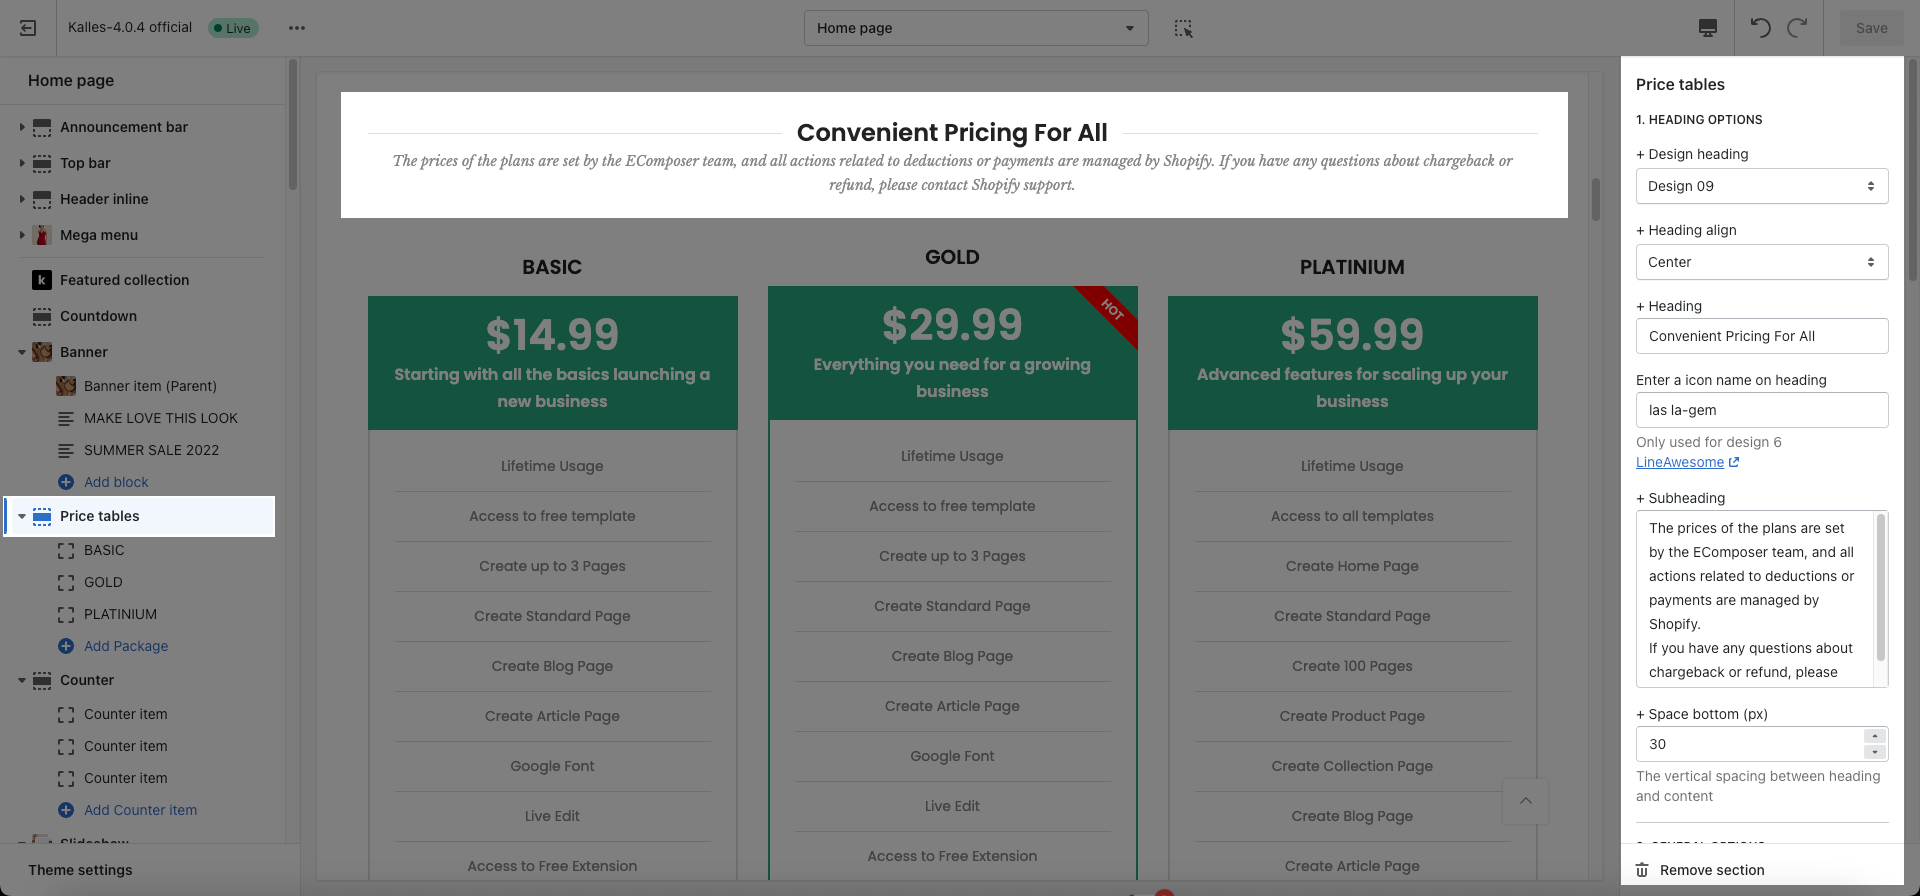Click the icon name input field
This screenshot has width=1920, height=896.
click(1762, 410)
